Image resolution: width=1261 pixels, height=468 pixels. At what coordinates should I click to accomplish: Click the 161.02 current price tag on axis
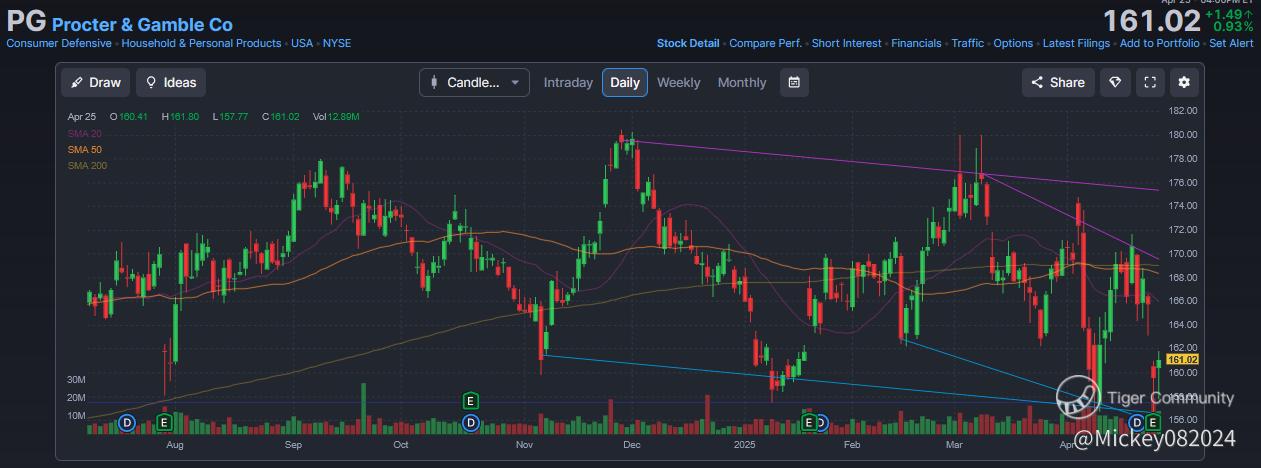[x=1182, y=359]
